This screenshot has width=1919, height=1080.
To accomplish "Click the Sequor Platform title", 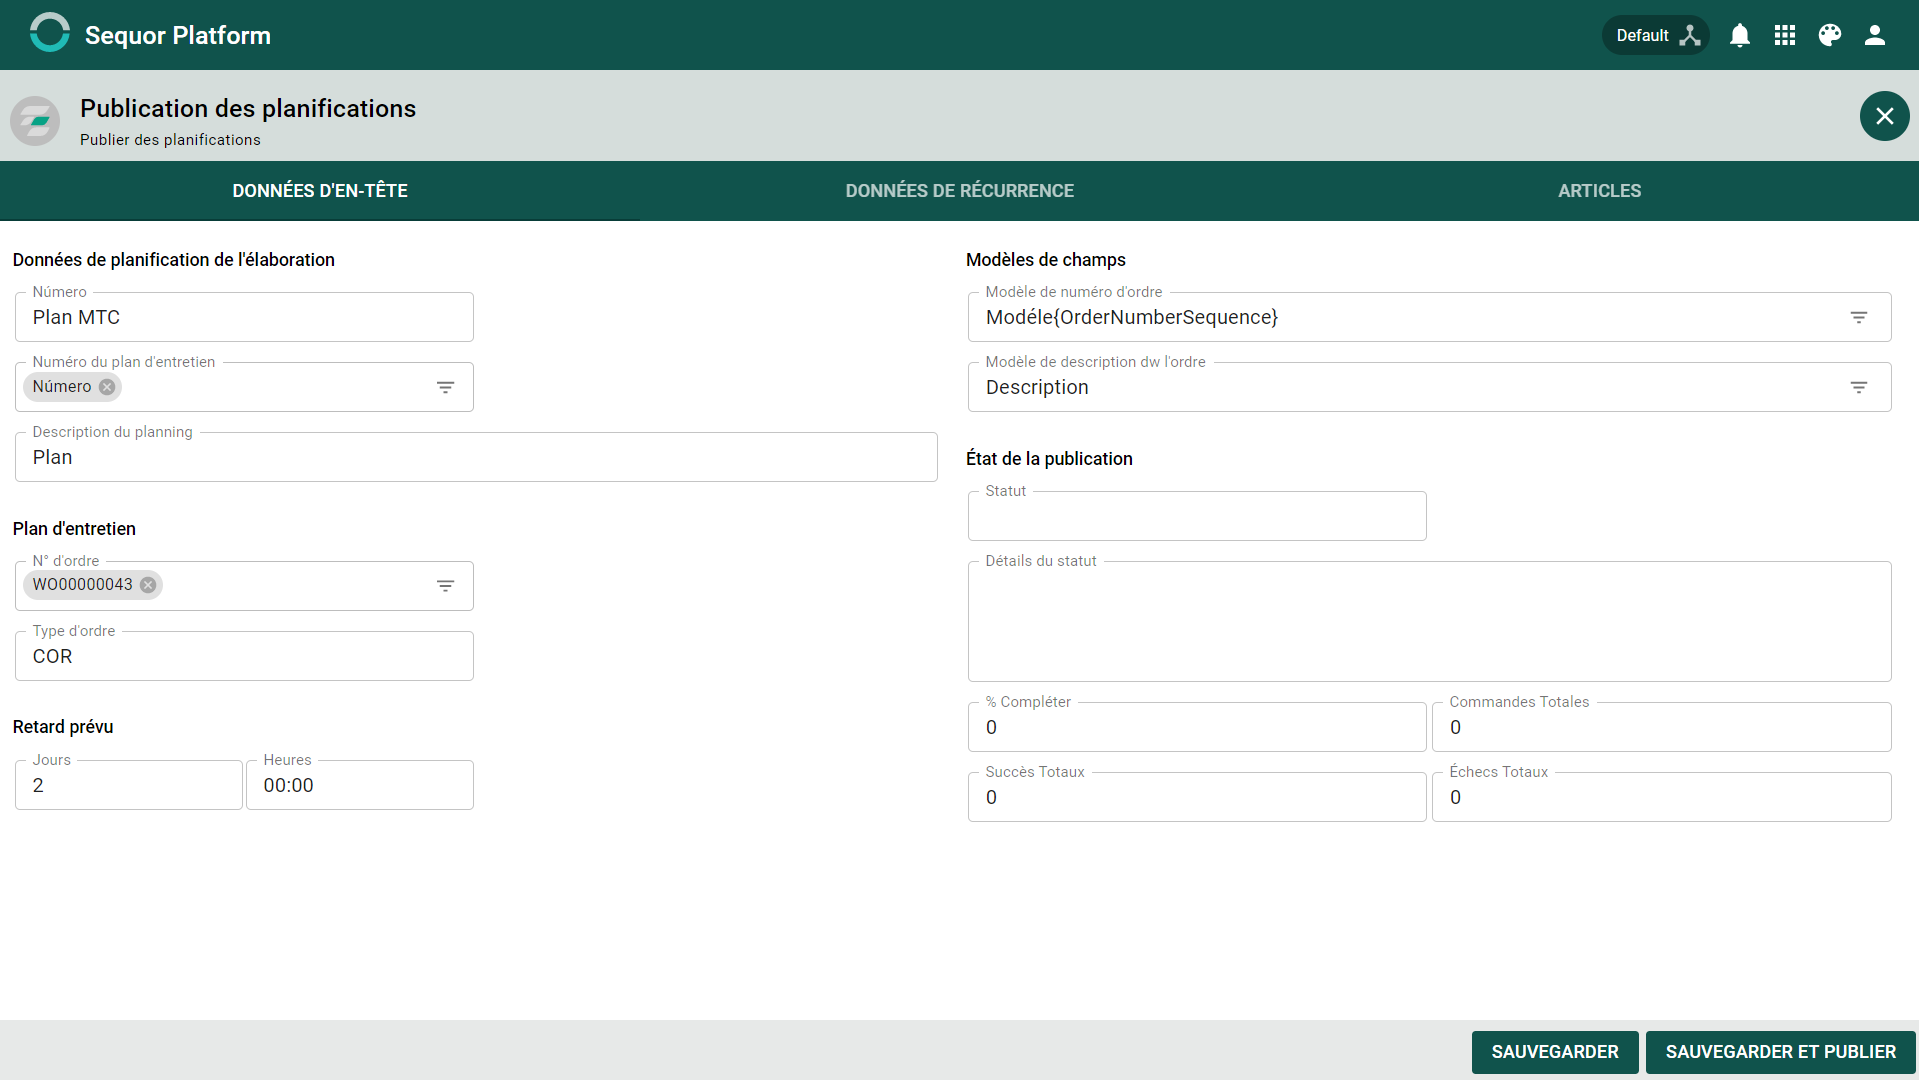I will [178, 35].
